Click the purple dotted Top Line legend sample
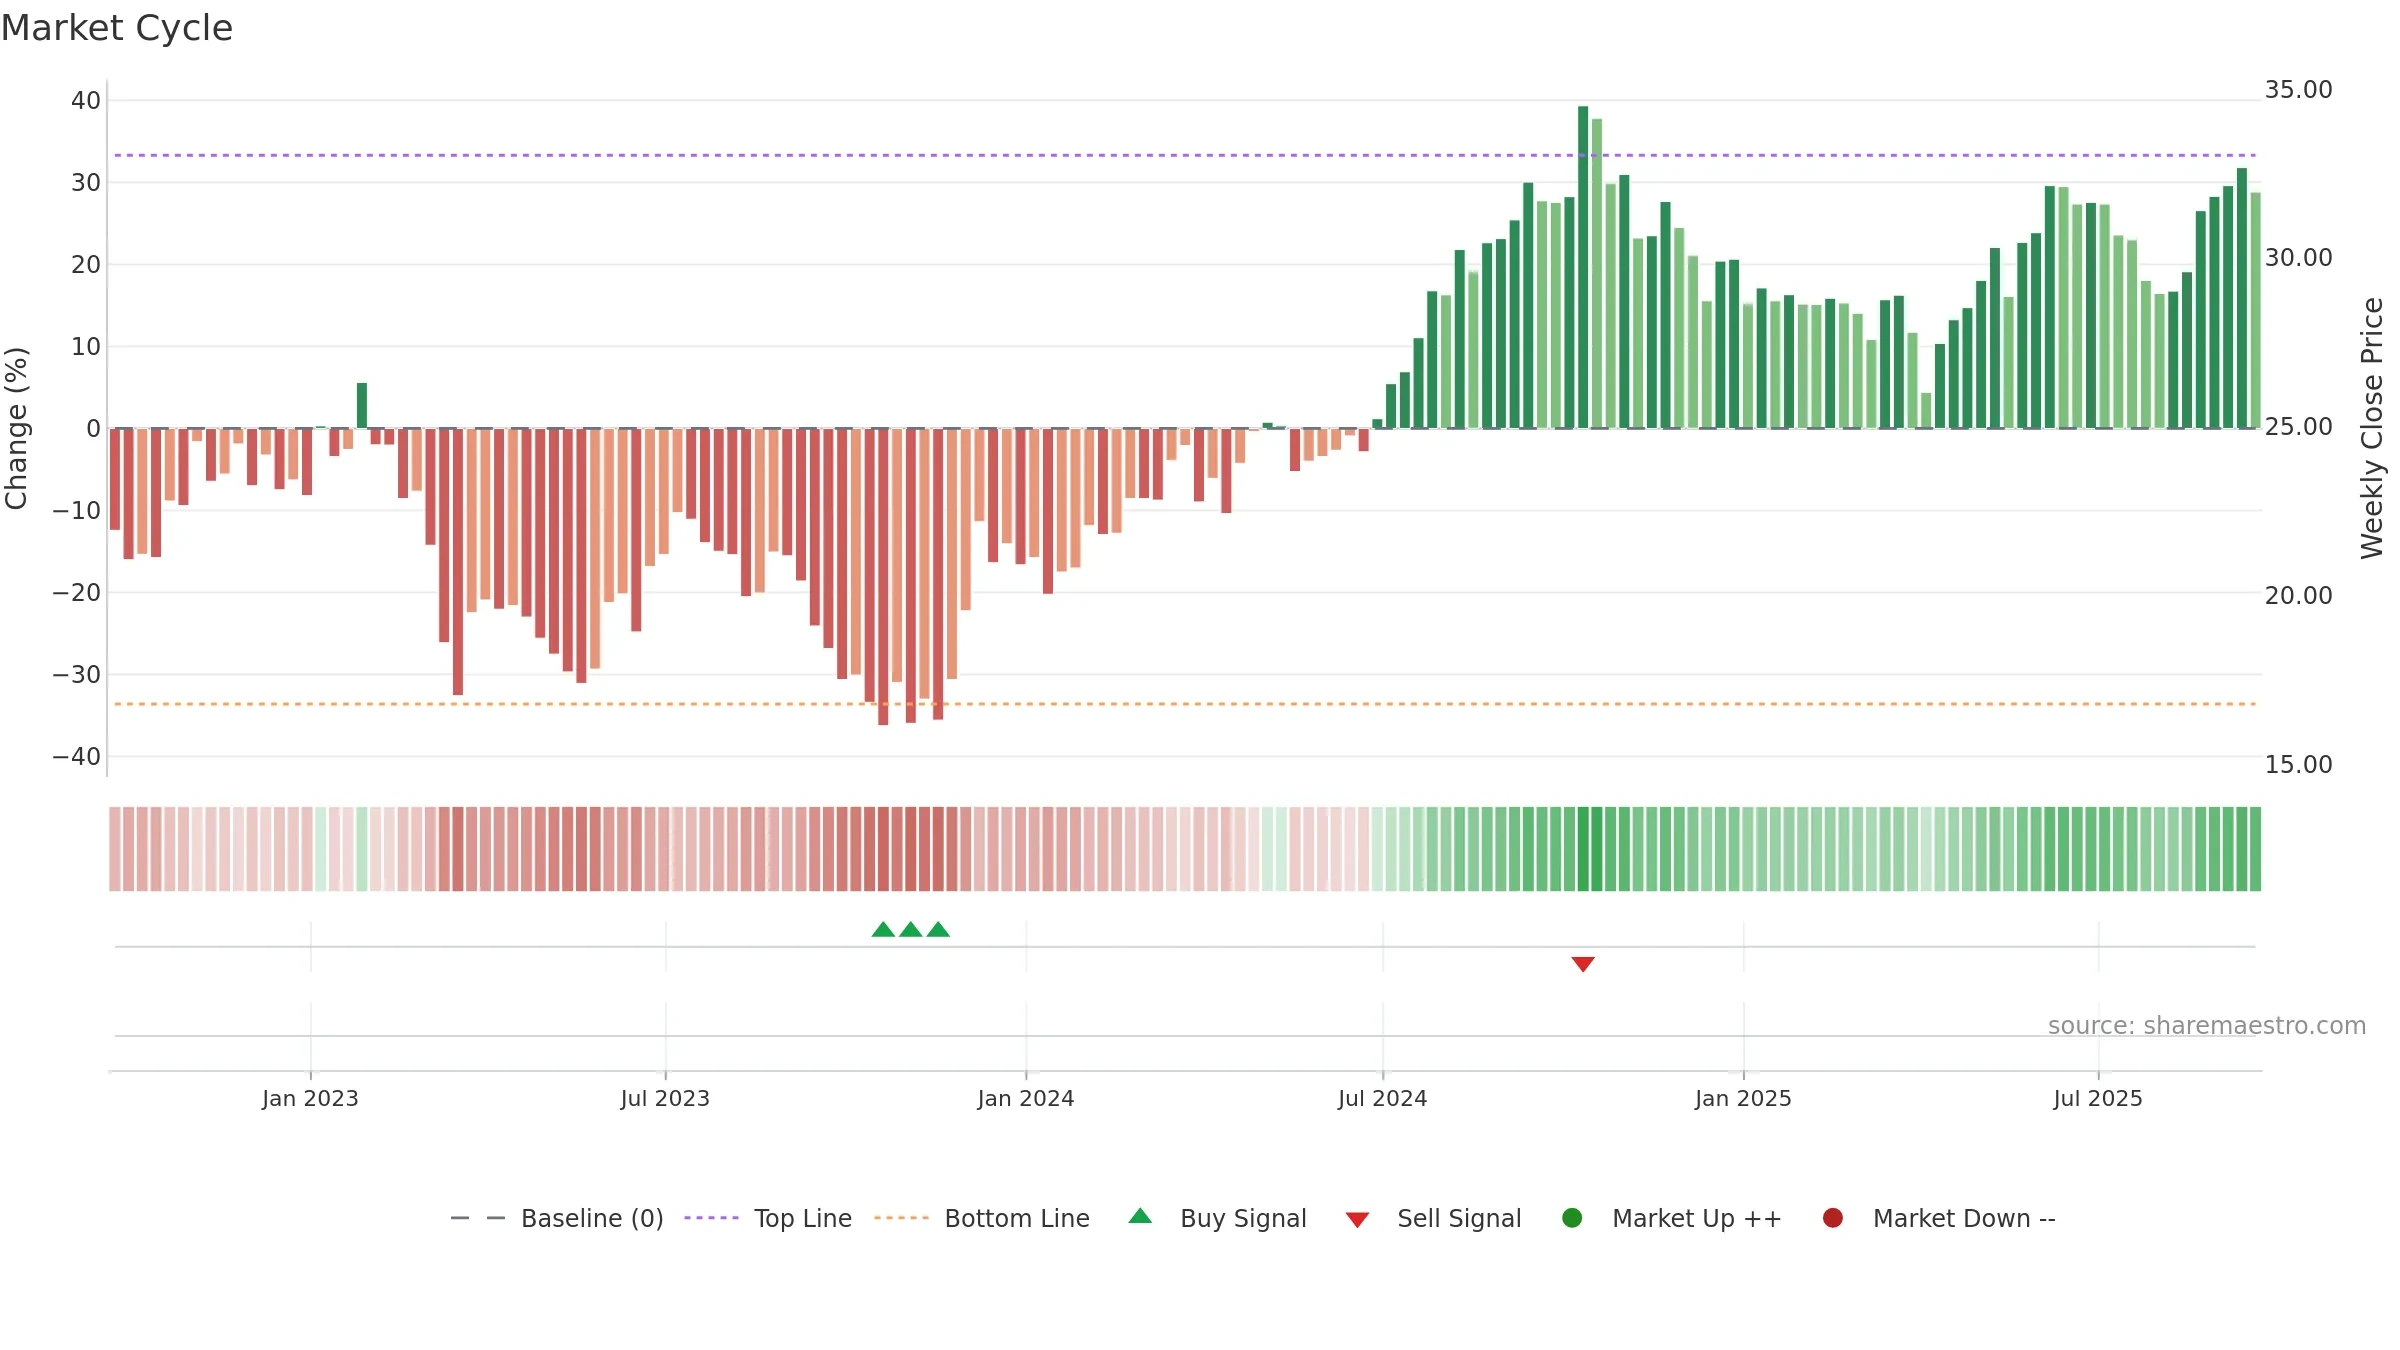Viewport: 2400px width, 1350px height. point(711,1218)
